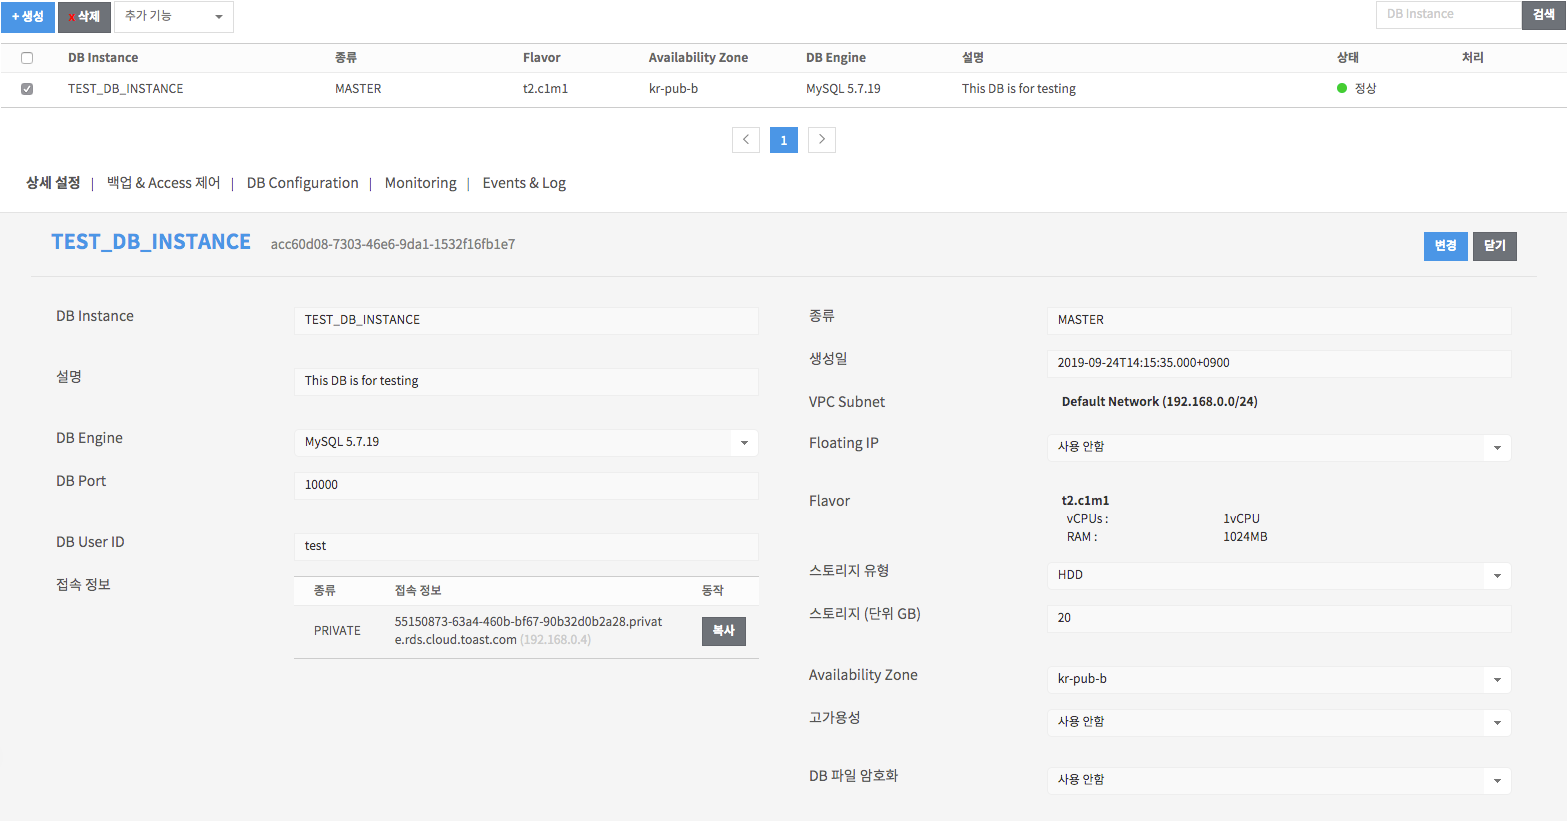1567x821 pixels.
Task: Expand the 스토리지 유형 HDD dropdown
Action: tap(1279, 575)
